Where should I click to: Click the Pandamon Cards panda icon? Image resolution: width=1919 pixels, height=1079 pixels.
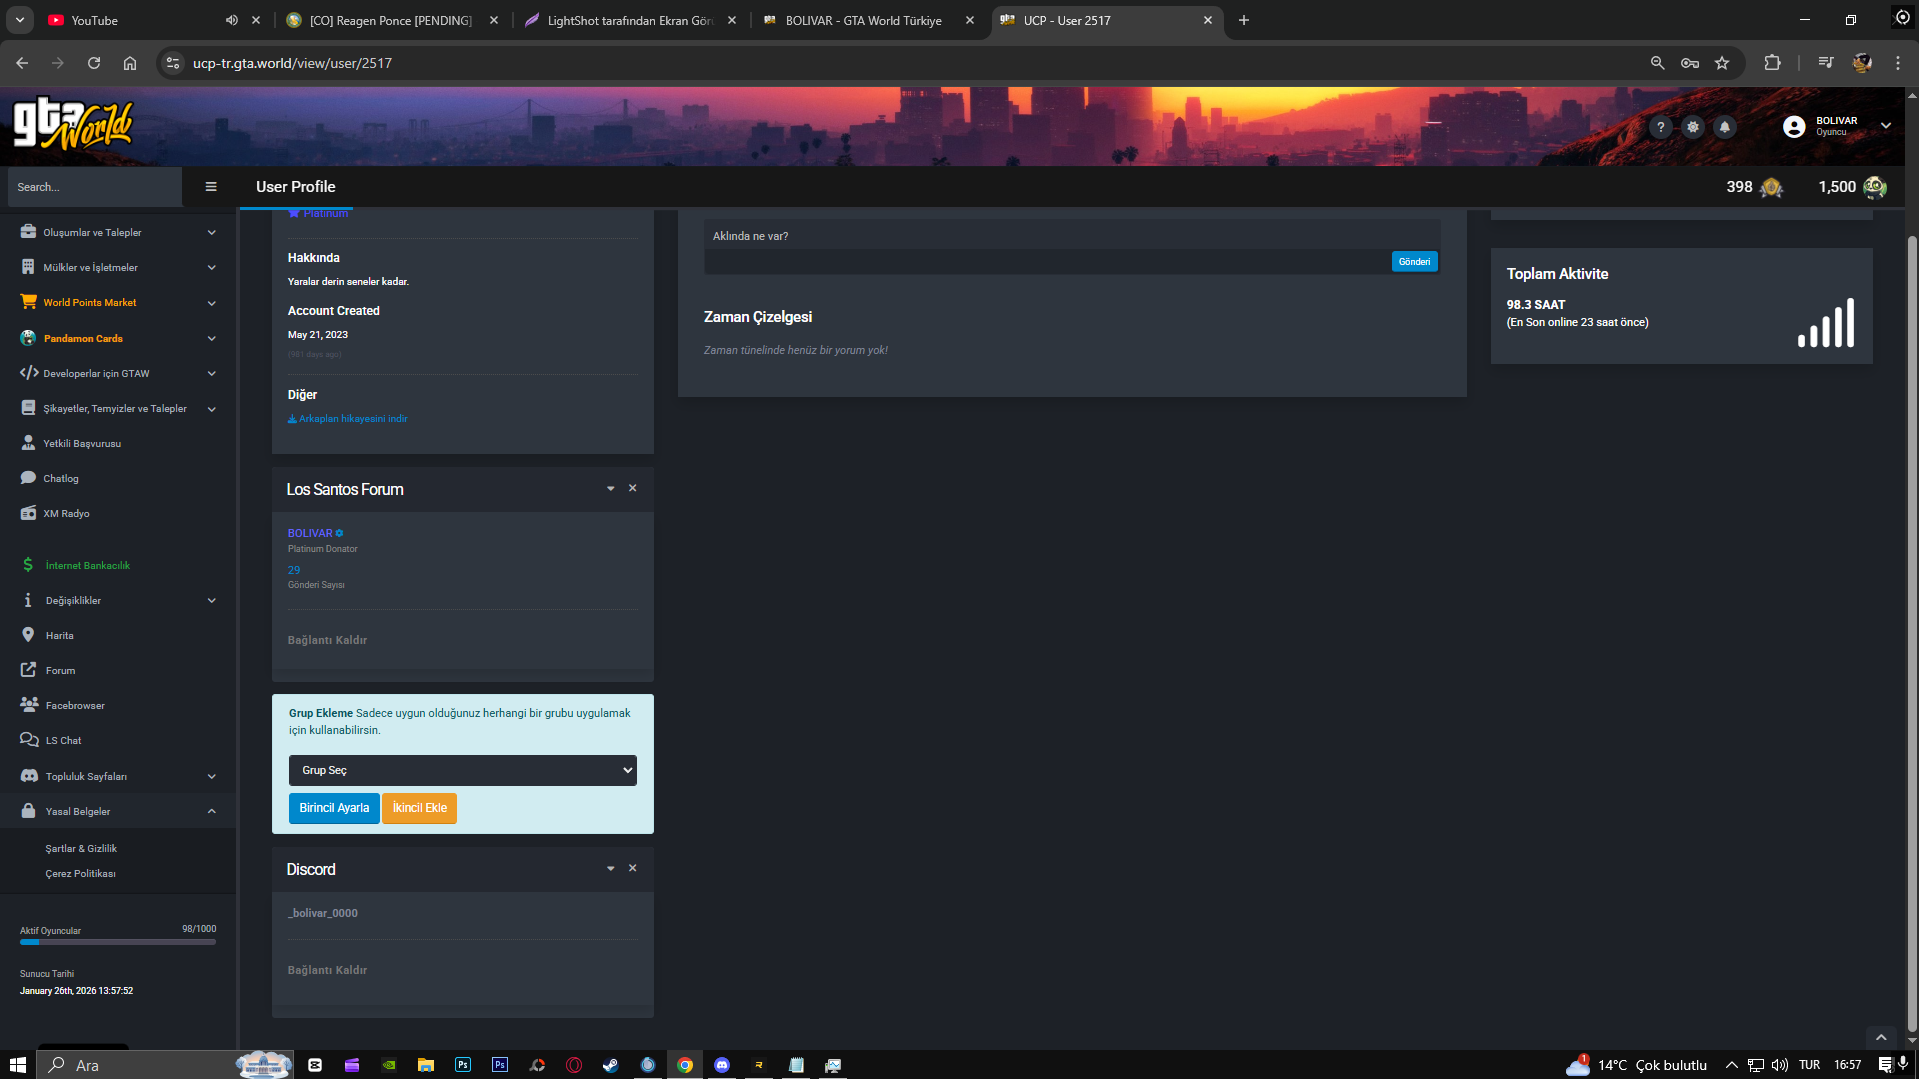pos(28,338)
